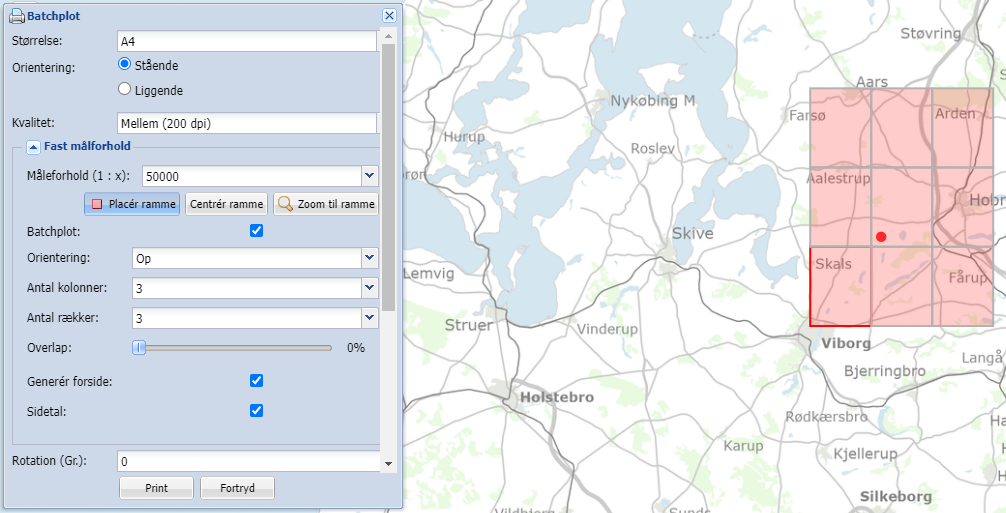Select Liggende orientation radio button
Viewport: 1006px width, 513px height.
(x=125, y=89)
